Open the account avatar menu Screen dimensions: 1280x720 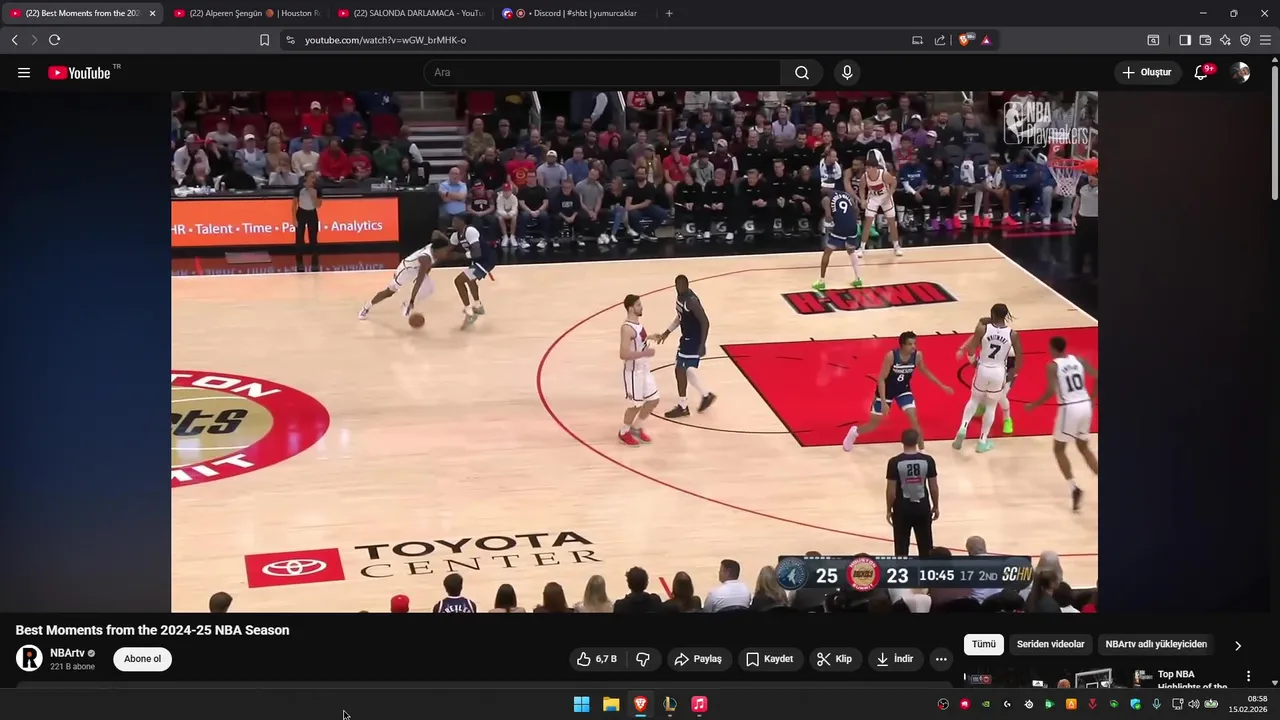1240,72
